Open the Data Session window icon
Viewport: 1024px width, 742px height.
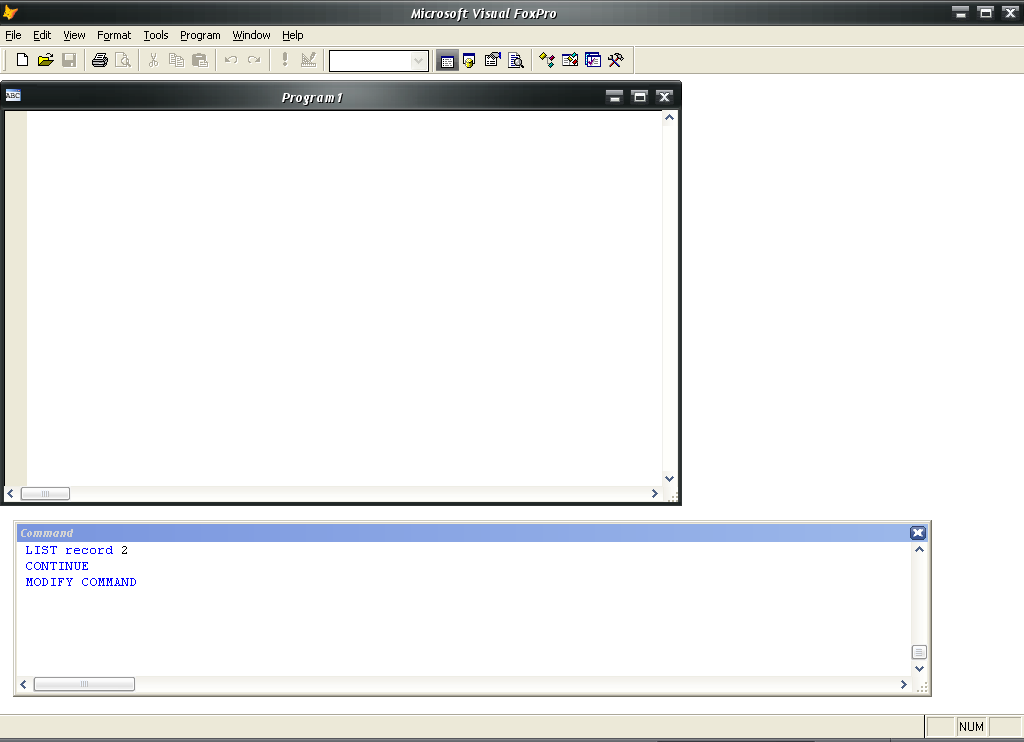click(469, 61)
